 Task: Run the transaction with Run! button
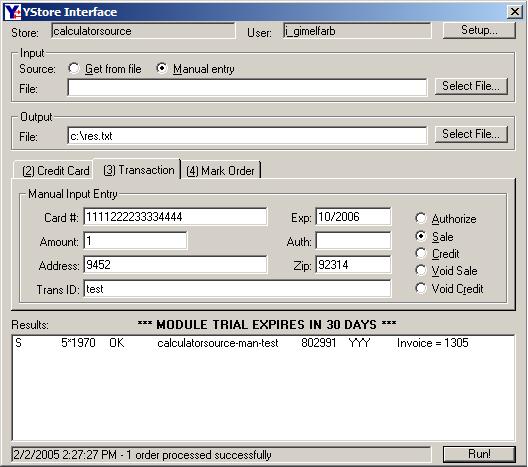click(x=479, y=454)
